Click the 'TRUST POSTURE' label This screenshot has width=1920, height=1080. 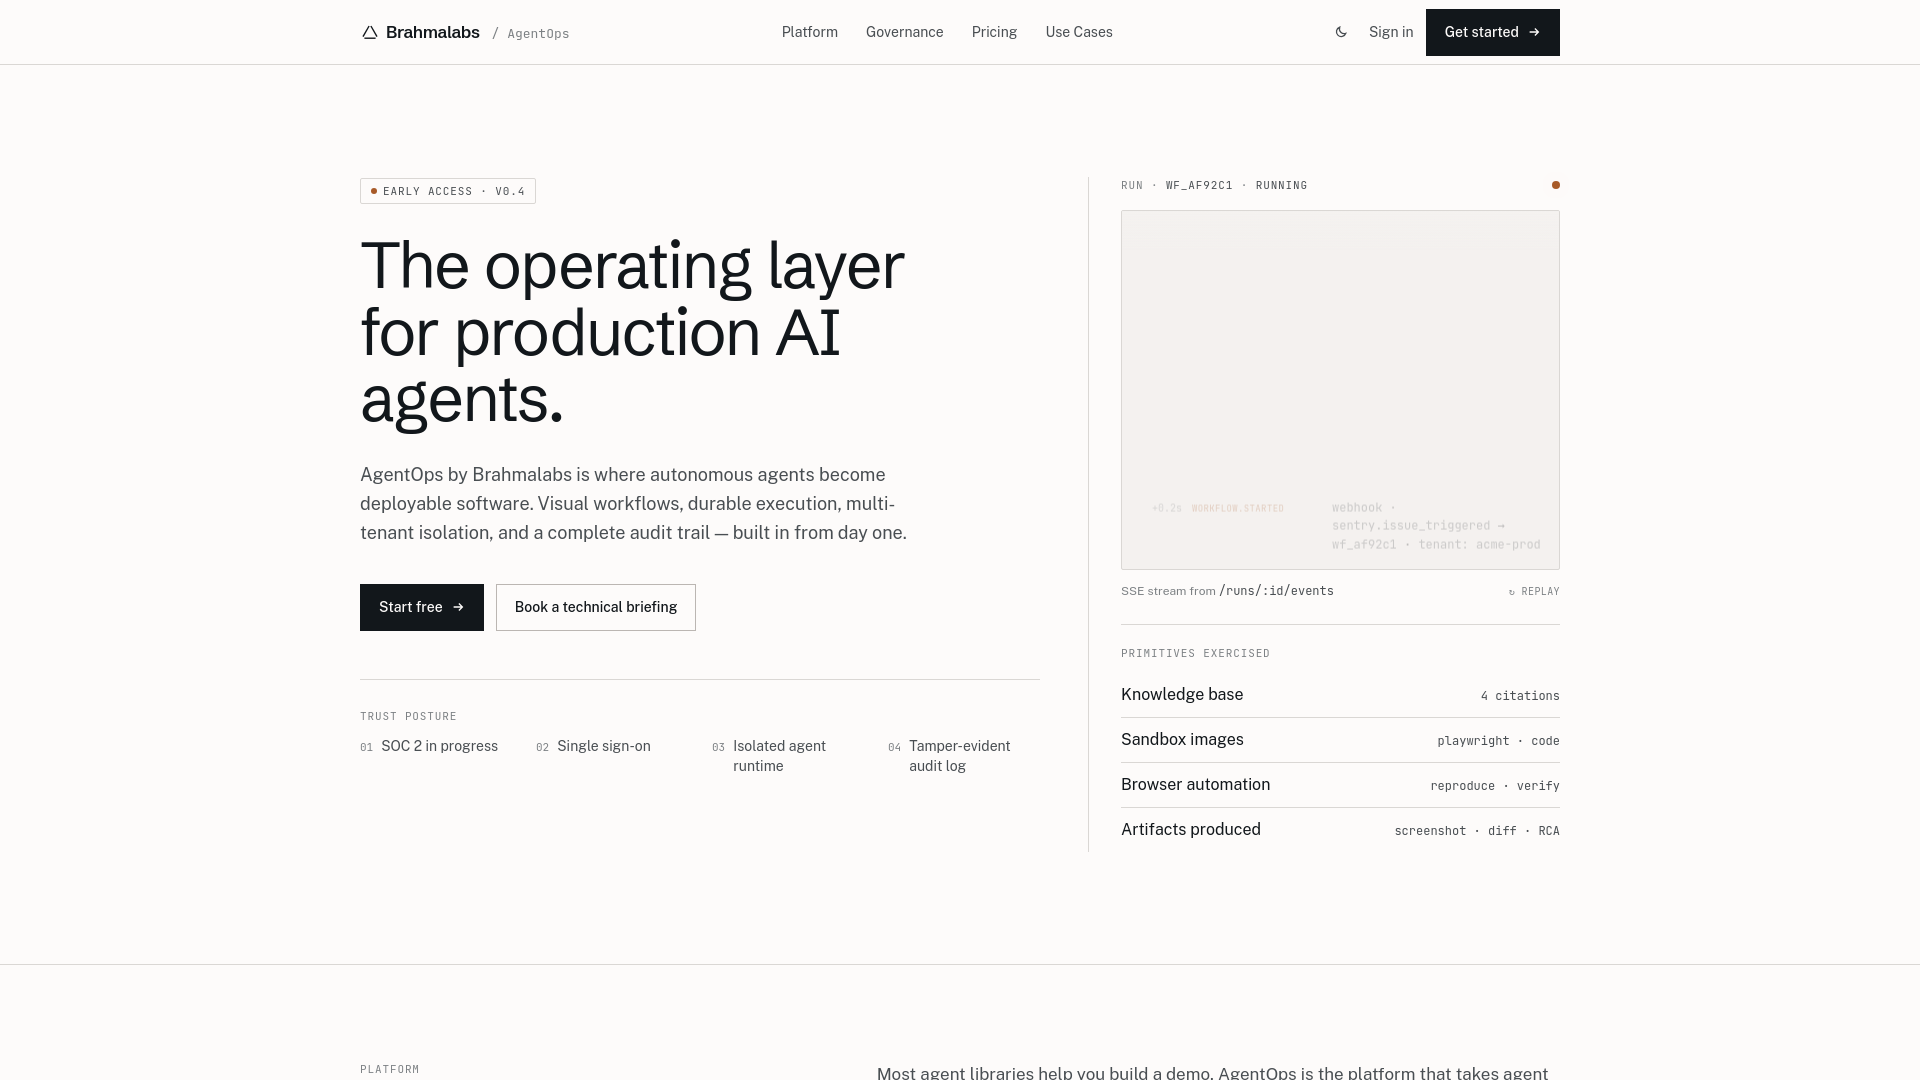click(408, 716)
